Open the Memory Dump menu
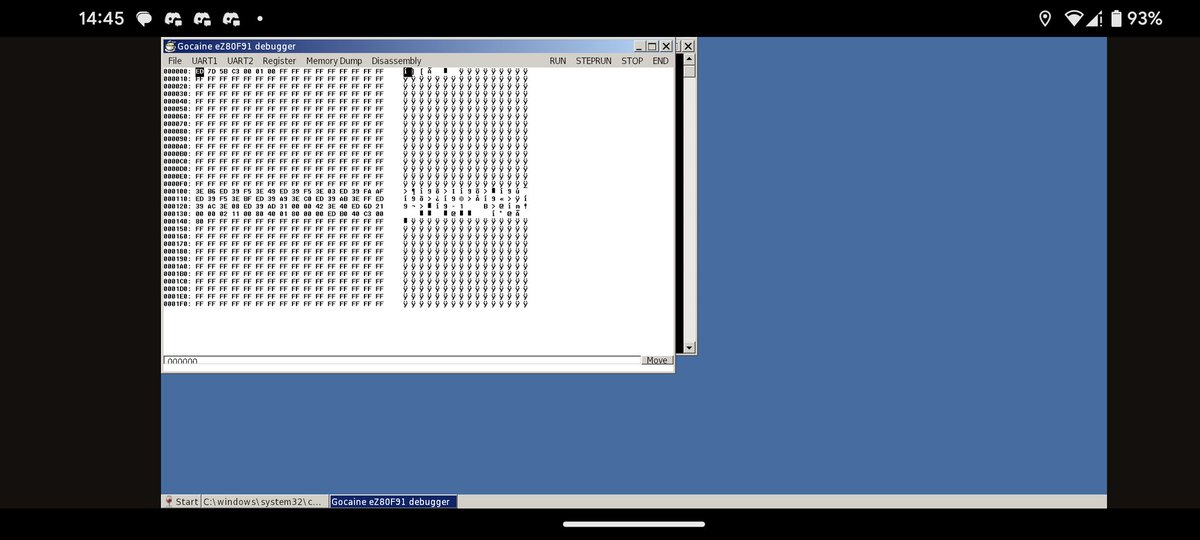1200x540 pixels. click(334, 61)
